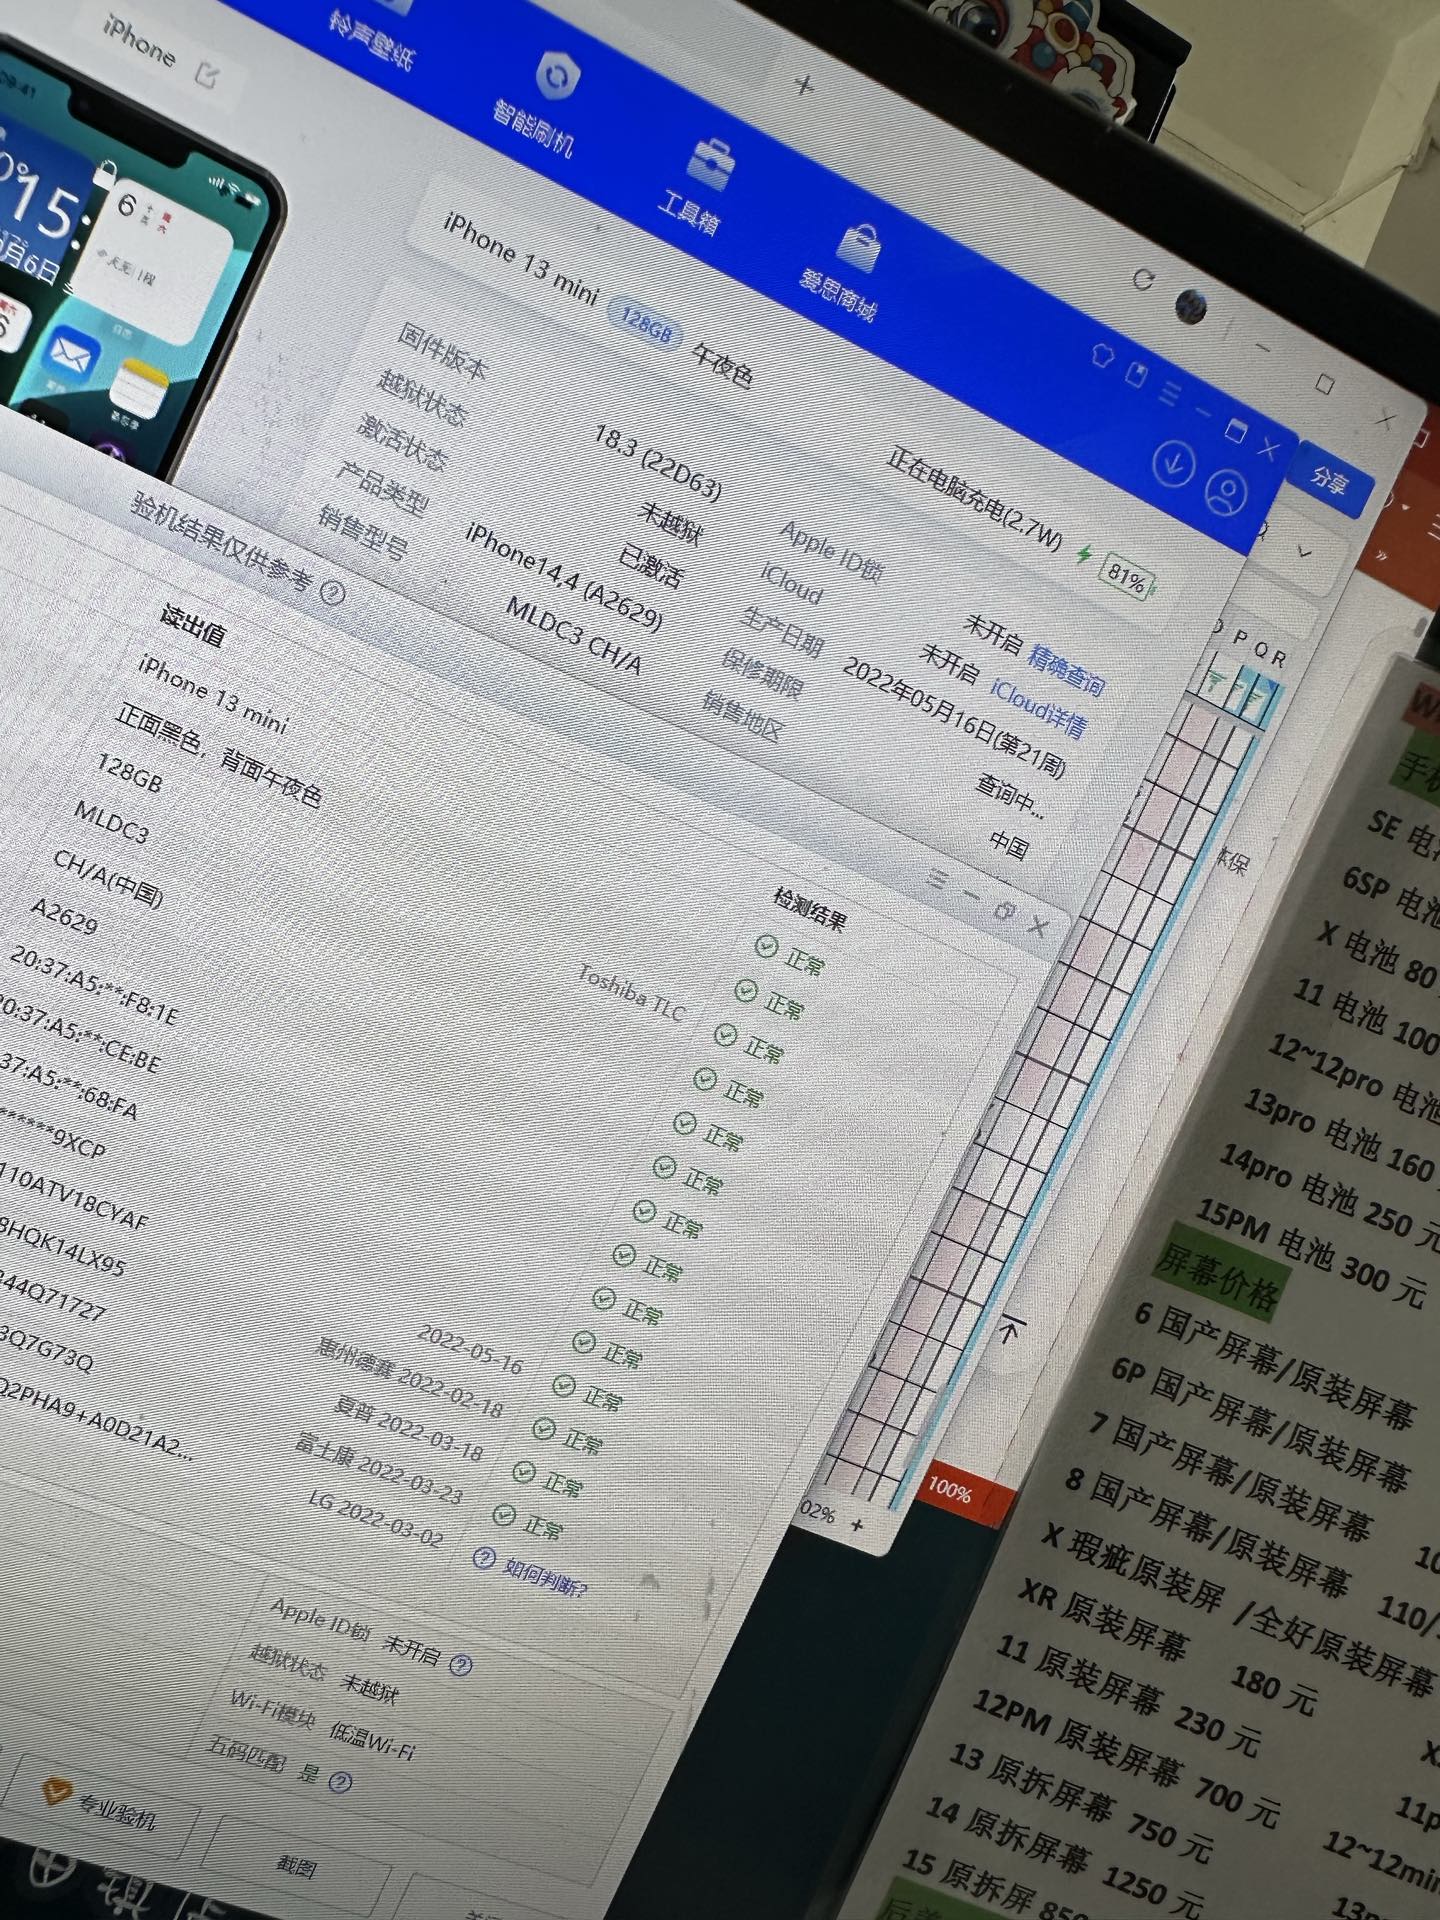Expand the chevron dropdown below 分享
Screen dimensions: 1440x1920
(1304, 551)
